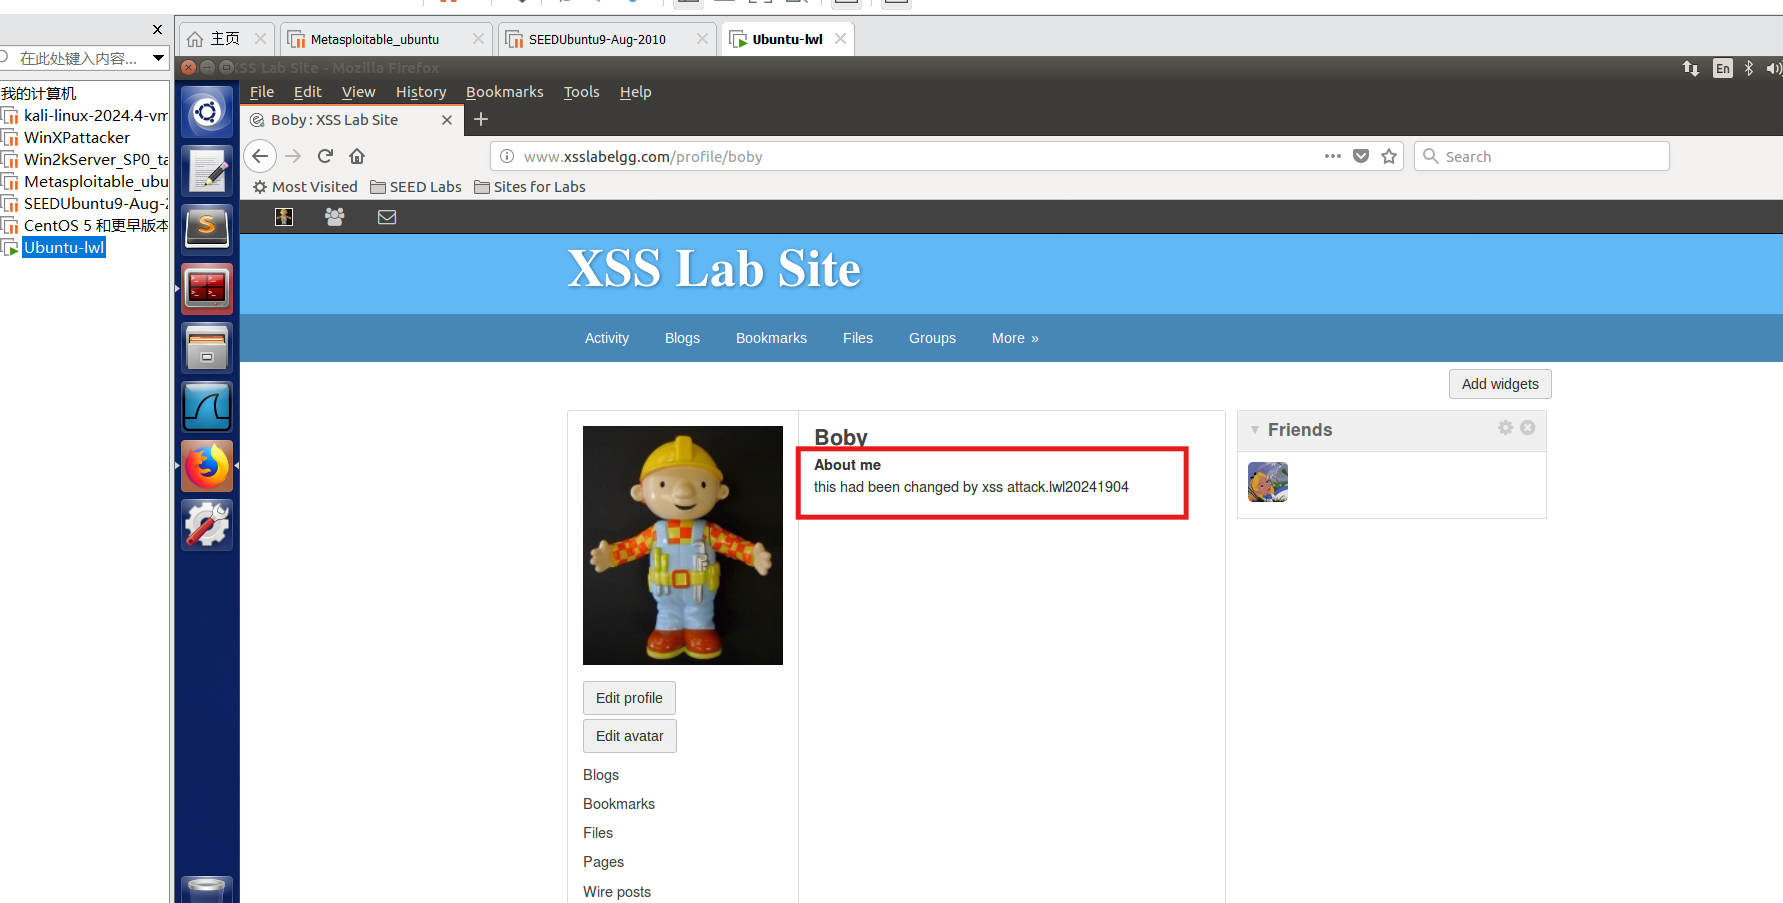This screenshot has height=903, width=1783.
Task: Remove the Friends widget
Action: 1528,428
